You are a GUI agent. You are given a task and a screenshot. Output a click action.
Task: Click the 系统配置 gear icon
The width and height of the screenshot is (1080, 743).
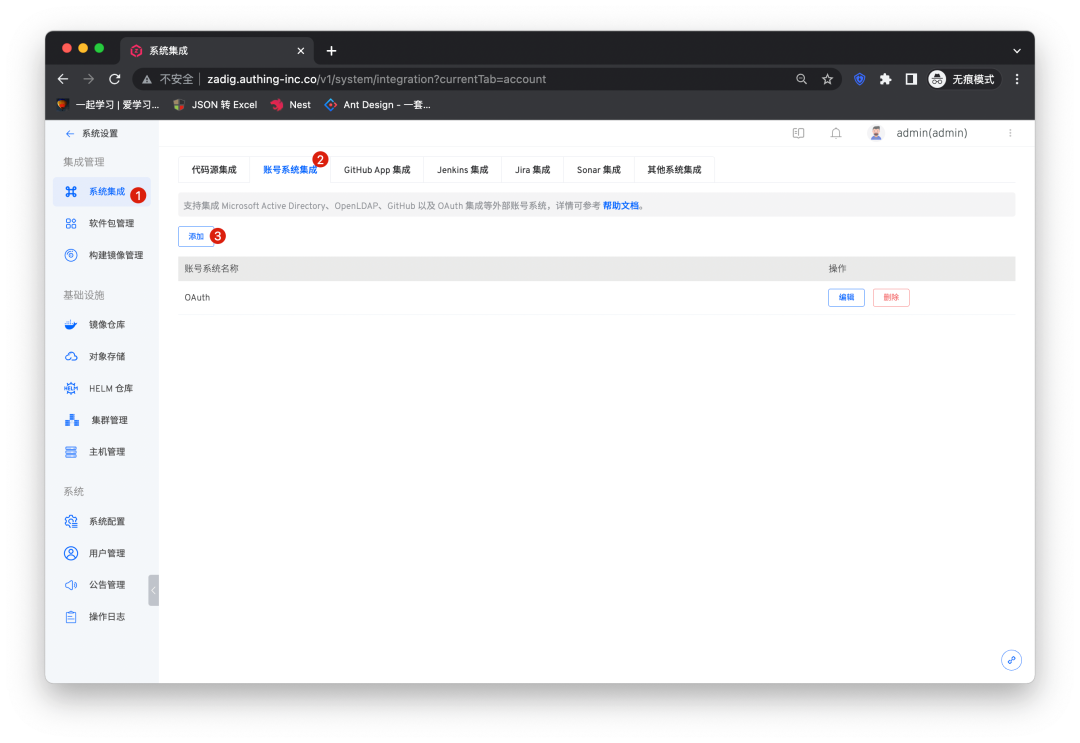pyautogui.click(x=71, y=521)
